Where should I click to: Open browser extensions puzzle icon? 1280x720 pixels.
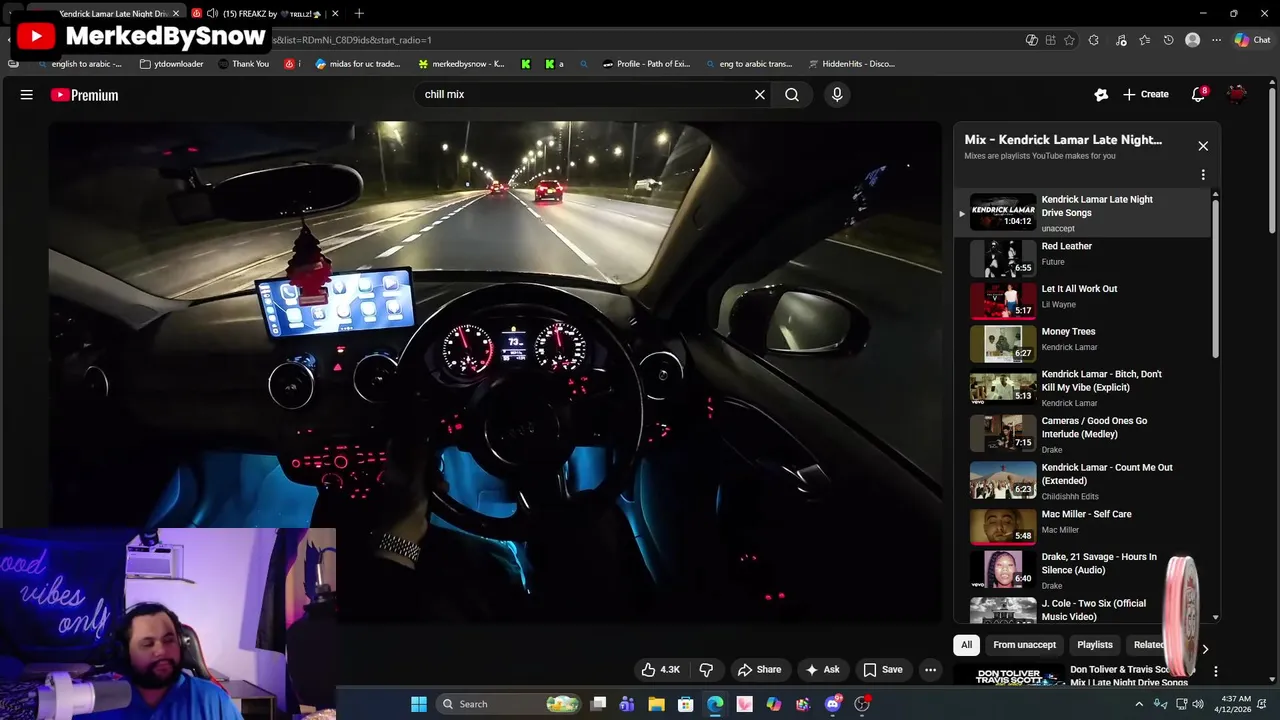pos(1093,40)
